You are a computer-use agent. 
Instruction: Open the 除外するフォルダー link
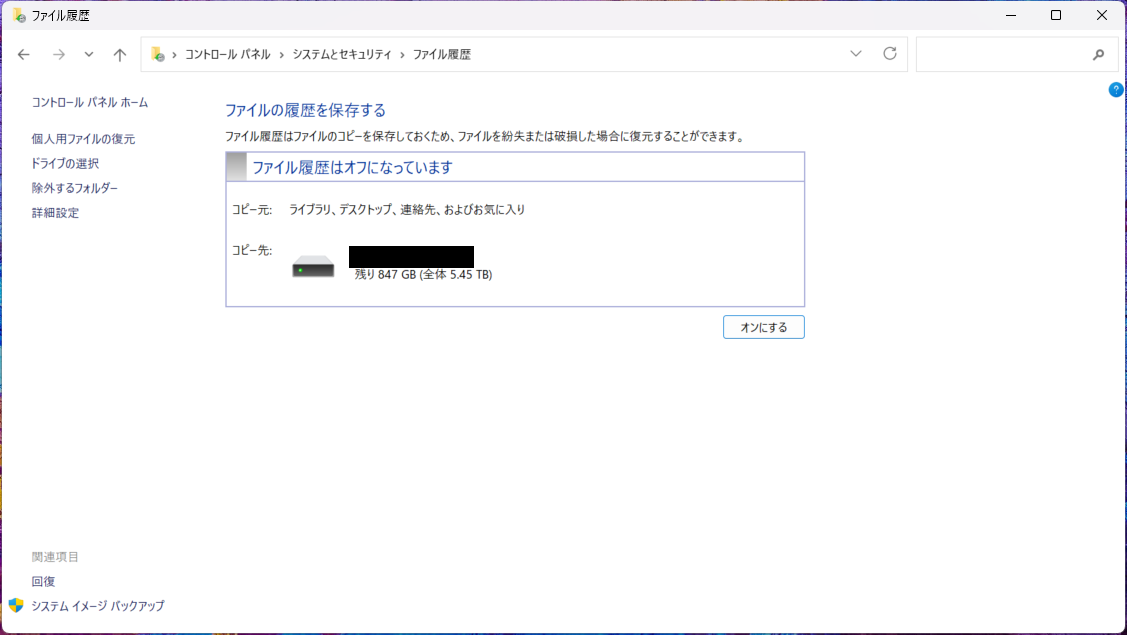74,188
